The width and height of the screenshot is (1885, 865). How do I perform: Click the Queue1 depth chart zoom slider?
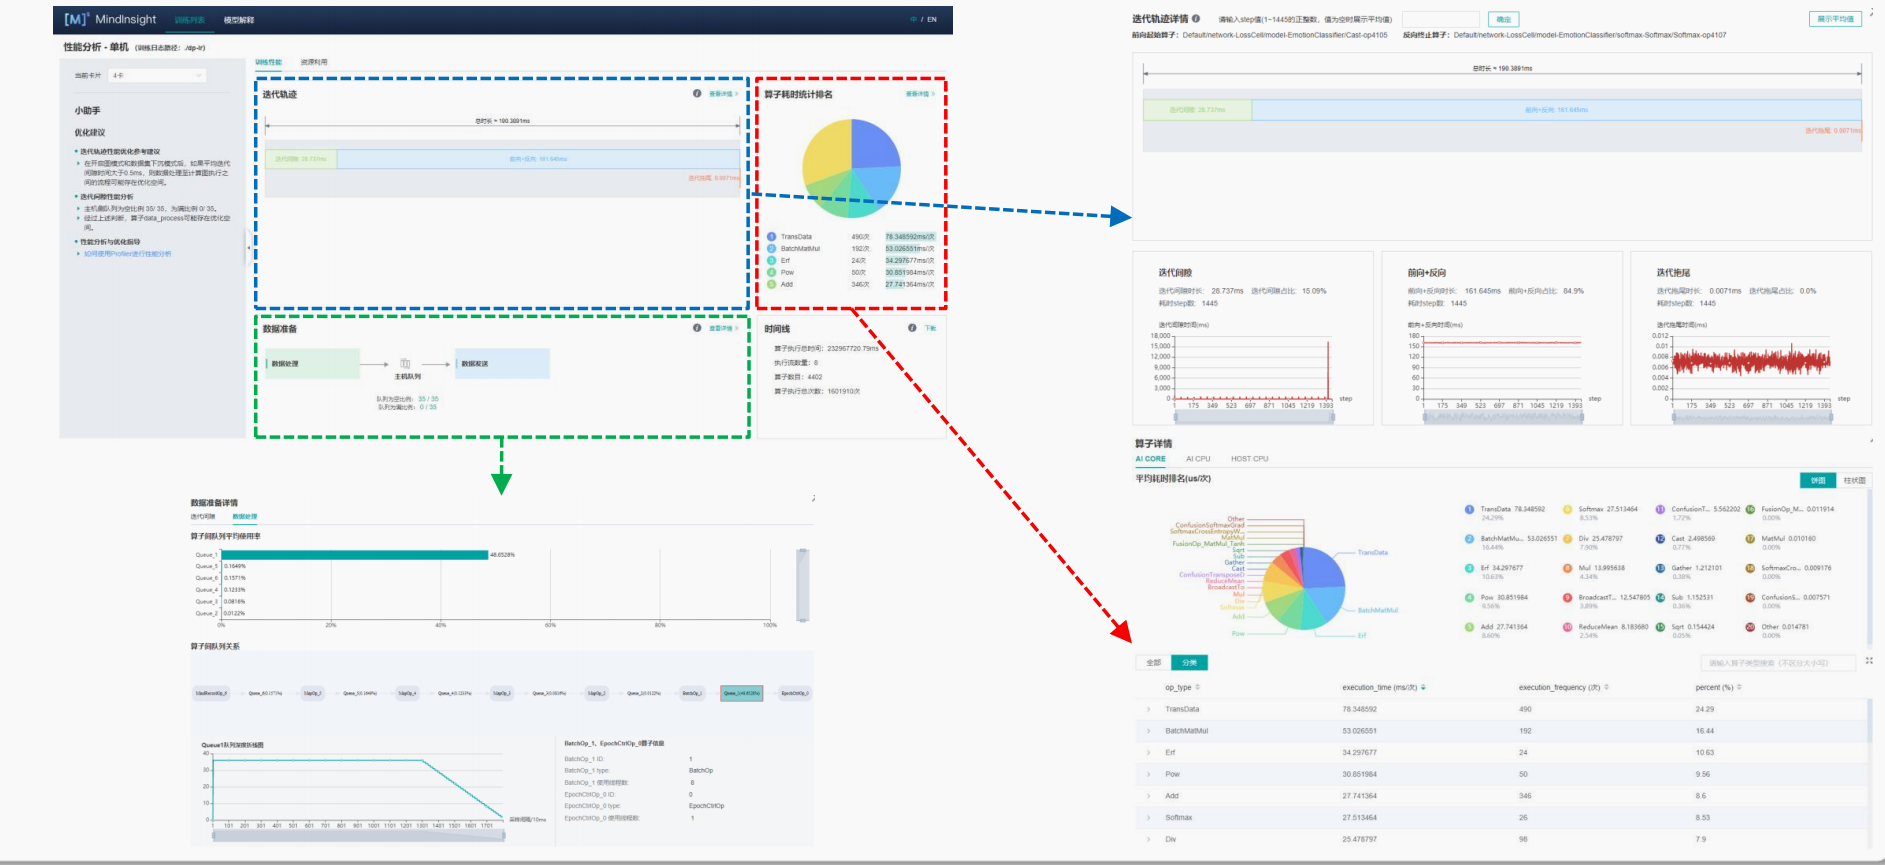click(x=358, y=836)
